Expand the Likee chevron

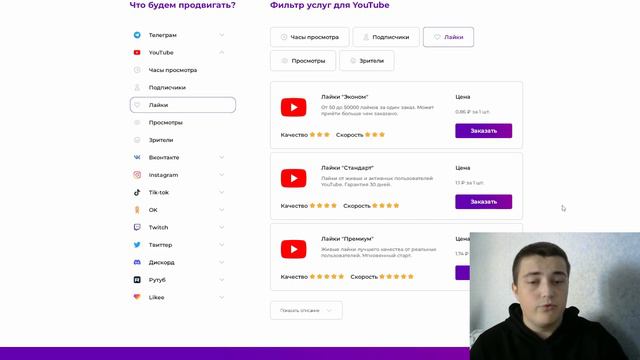coord(222,297)
